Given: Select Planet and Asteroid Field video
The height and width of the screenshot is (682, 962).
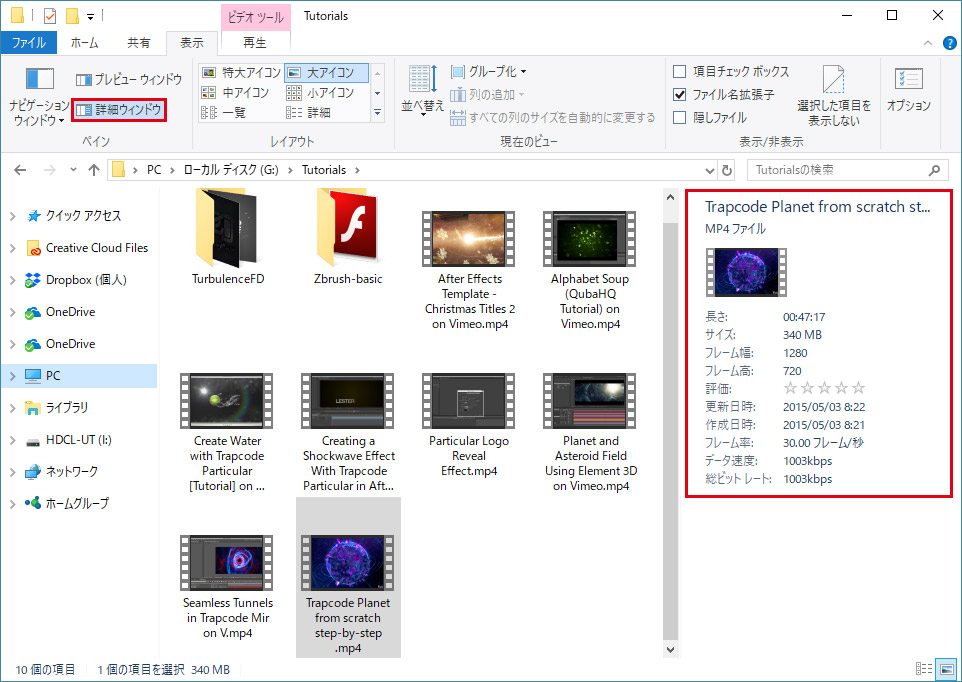Looking at the screenshot, I should coord(590,432).
